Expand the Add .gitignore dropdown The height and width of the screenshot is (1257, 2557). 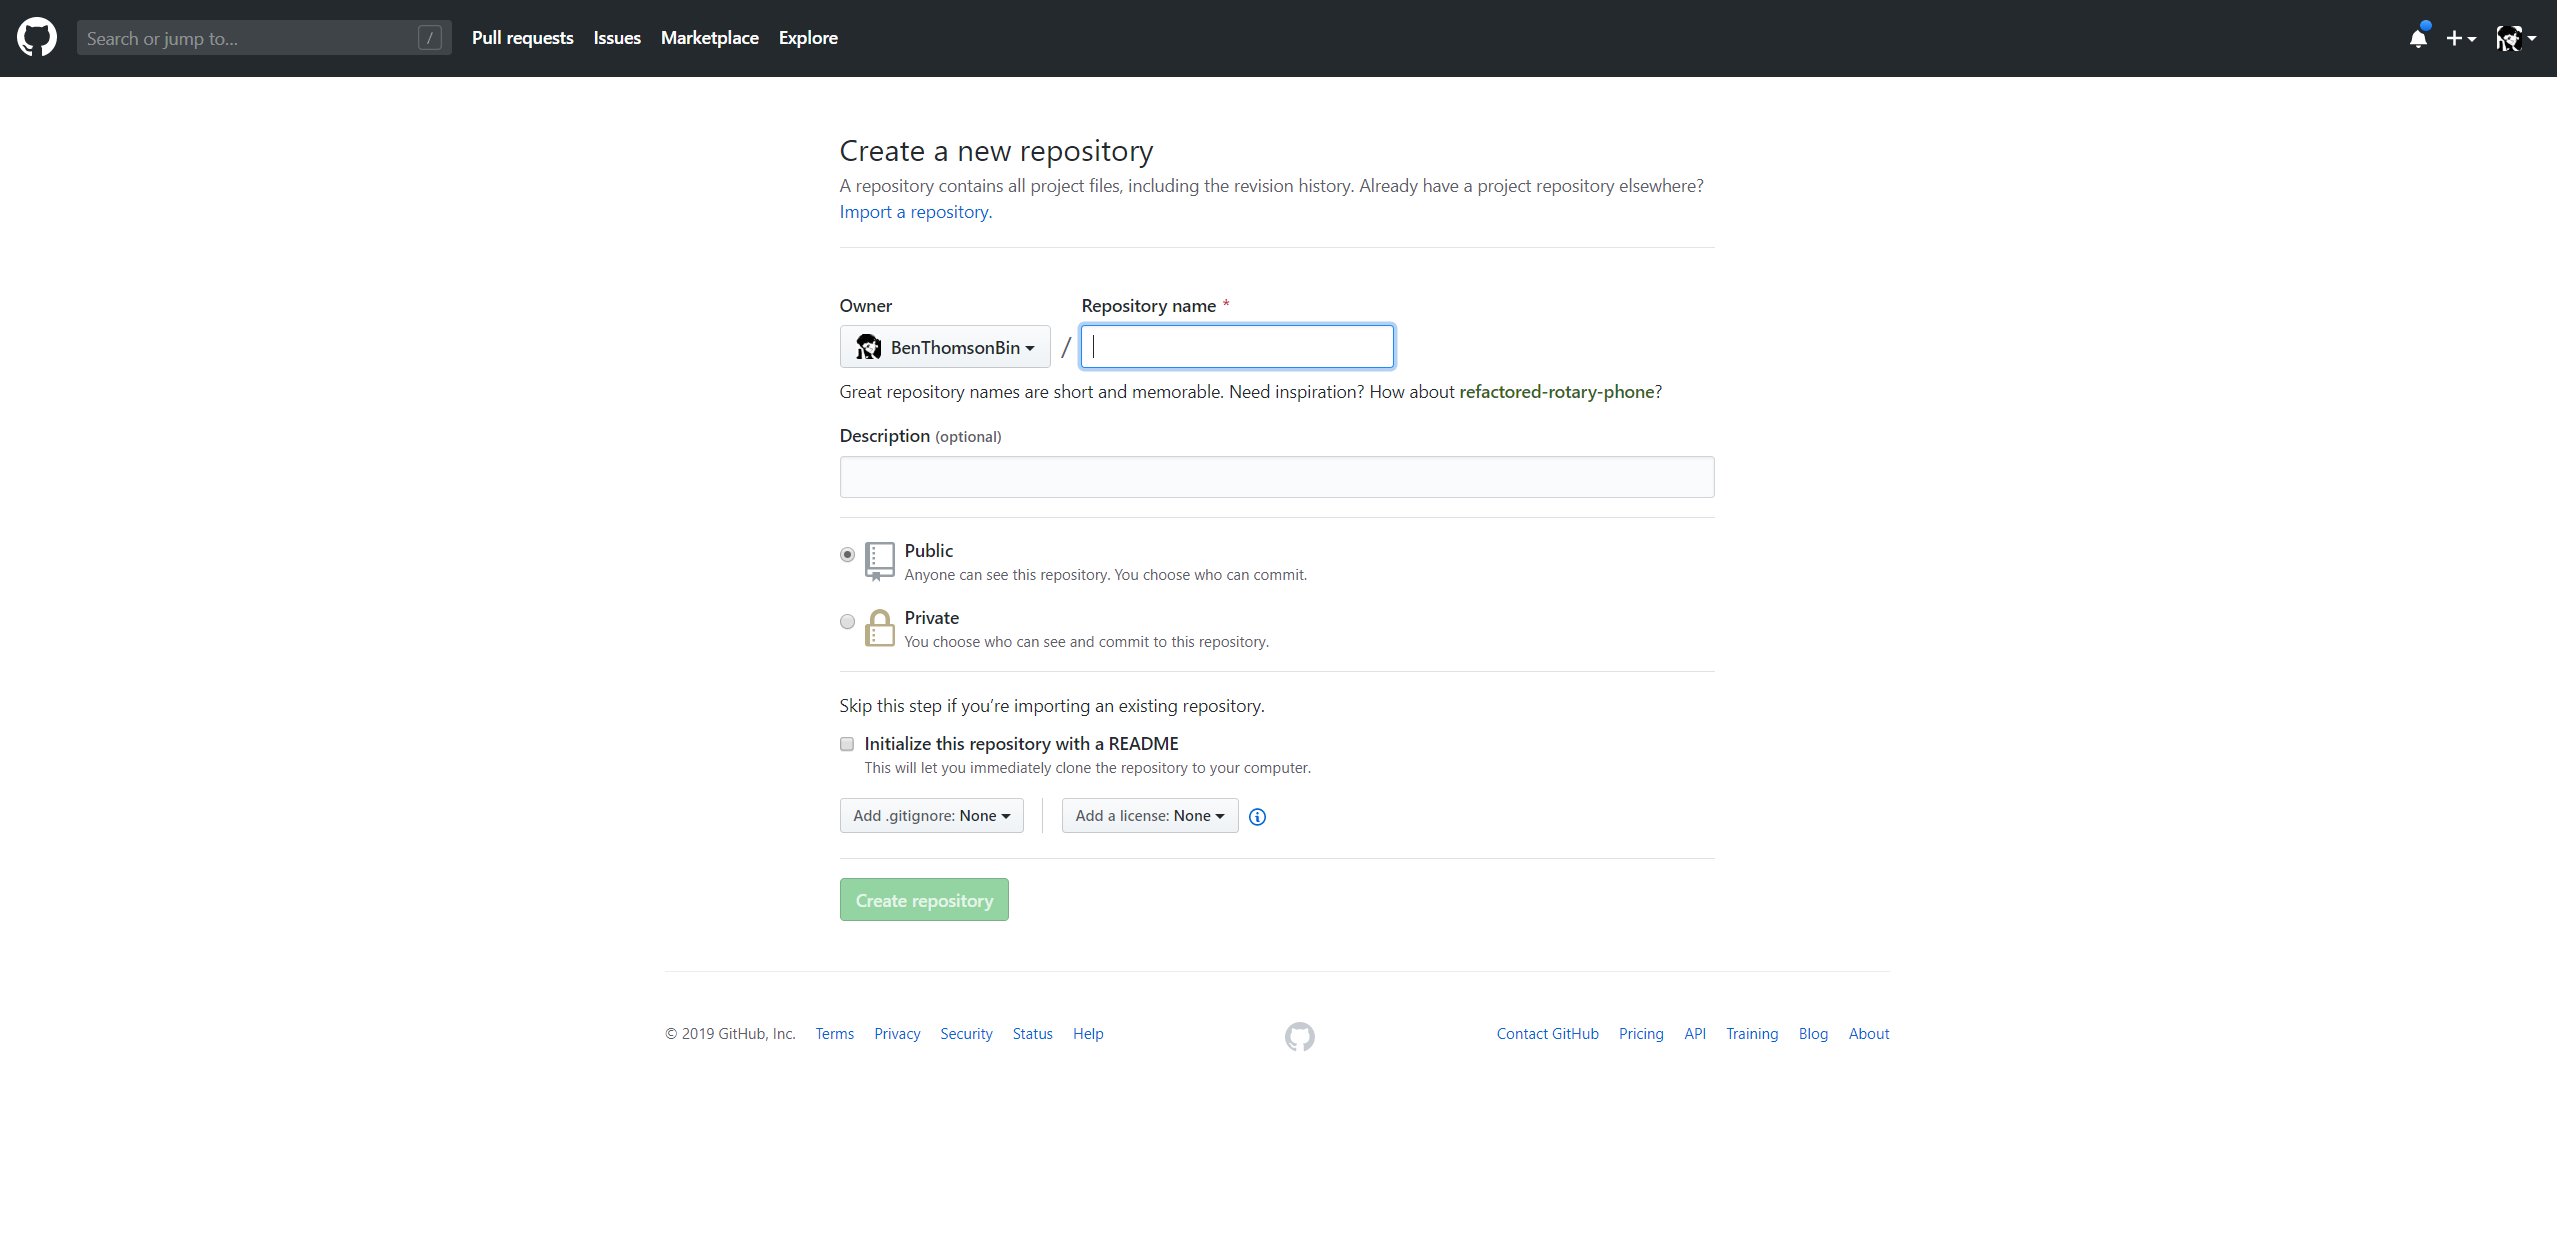coord(931,815)
